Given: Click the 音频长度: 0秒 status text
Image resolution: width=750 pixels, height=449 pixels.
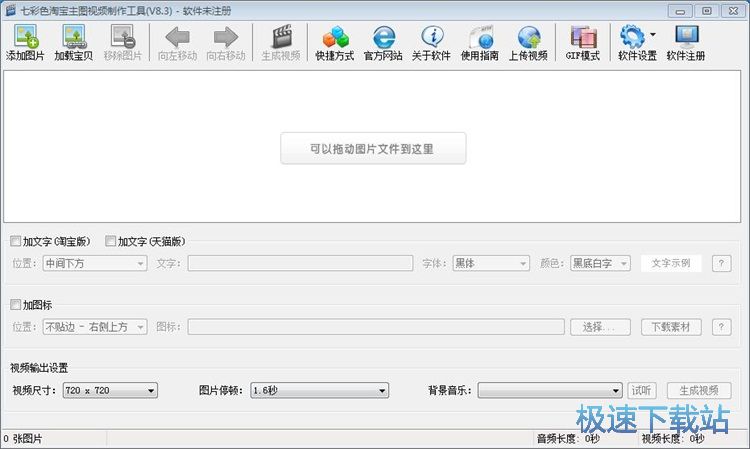Looking at the screenshot, I should point(568,438).
